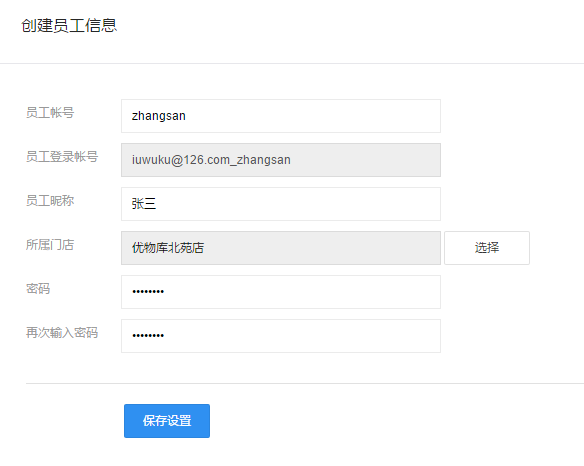Select the 所属门店 field showing 优物库北苑店

point(281,248)
